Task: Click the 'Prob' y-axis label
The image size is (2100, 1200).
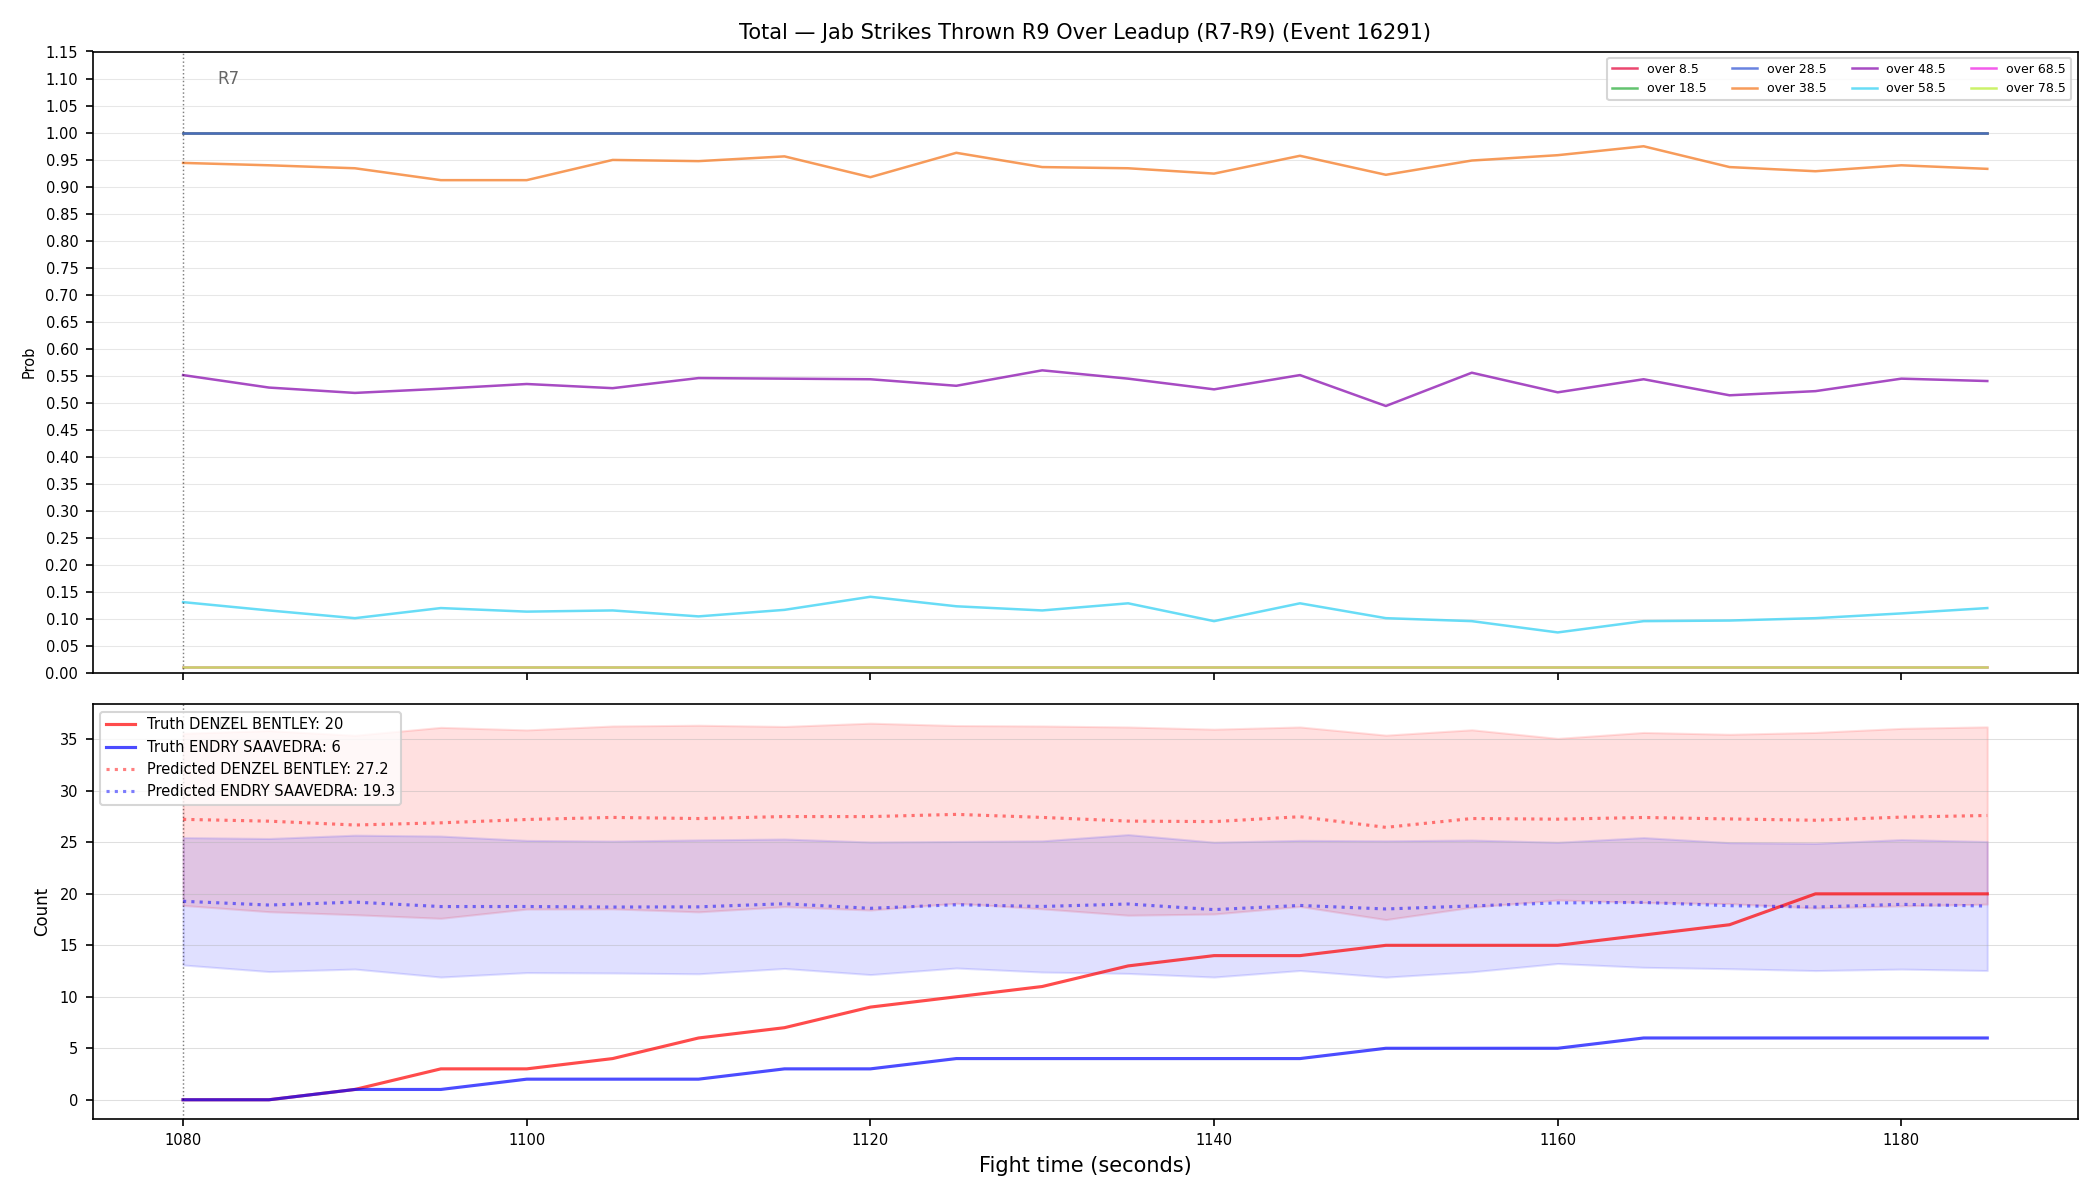Action: tap(29, 363)
